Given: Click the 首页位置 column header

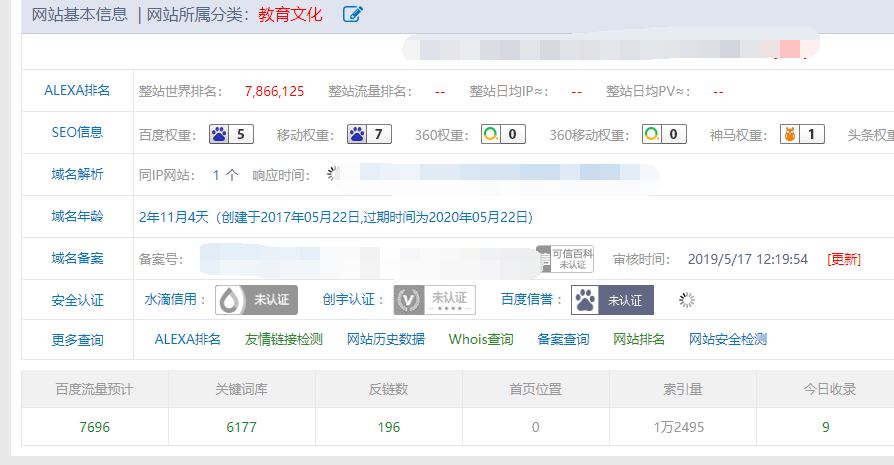Looking at the screenshot, I should pos(535,390).
